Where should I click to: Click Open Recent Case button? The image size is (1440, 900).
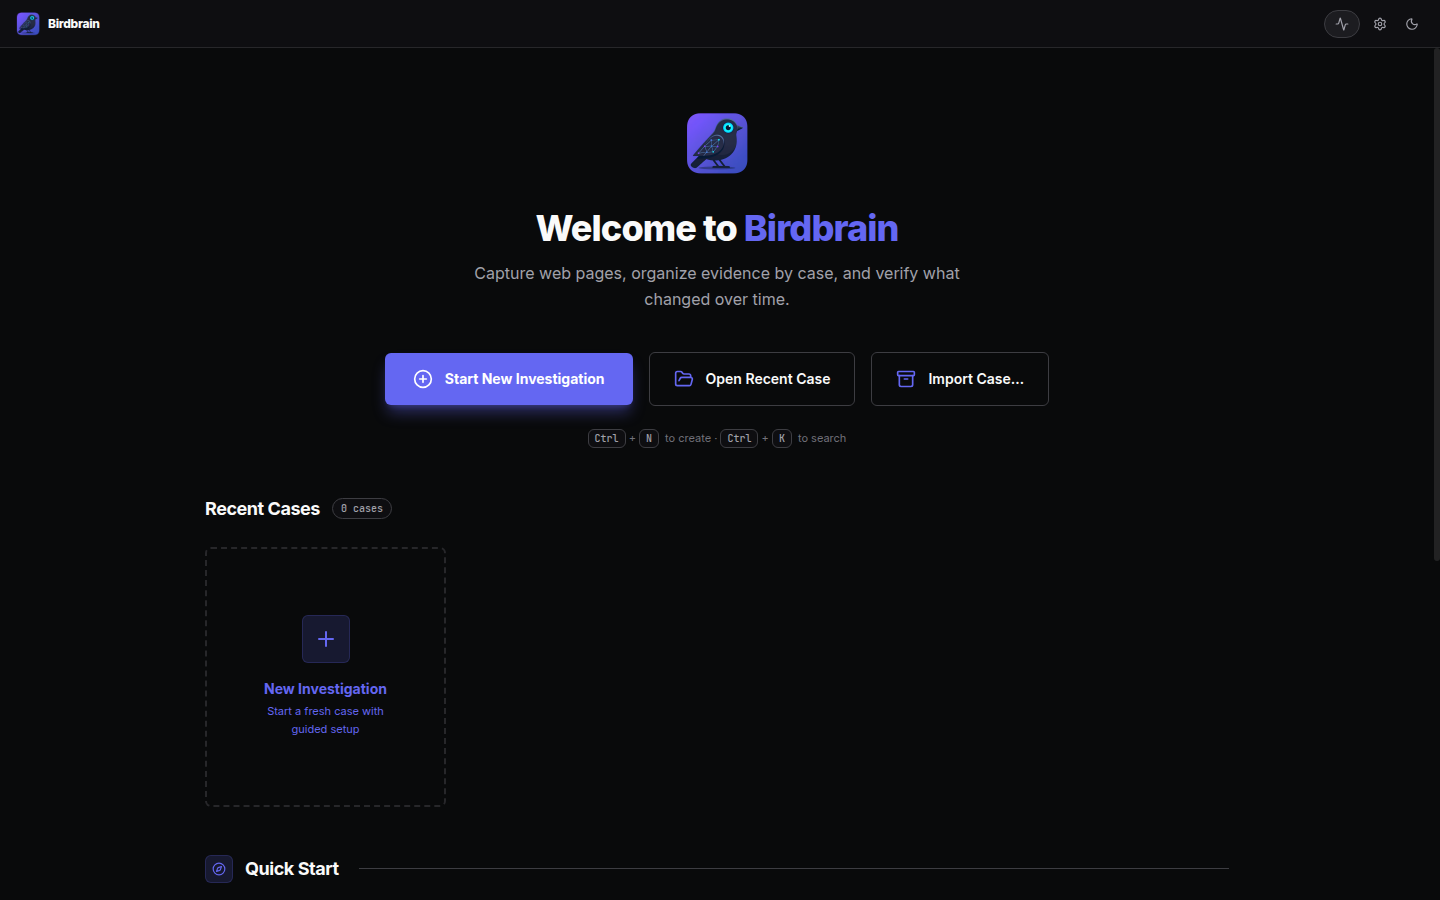(x=752, y=379)
